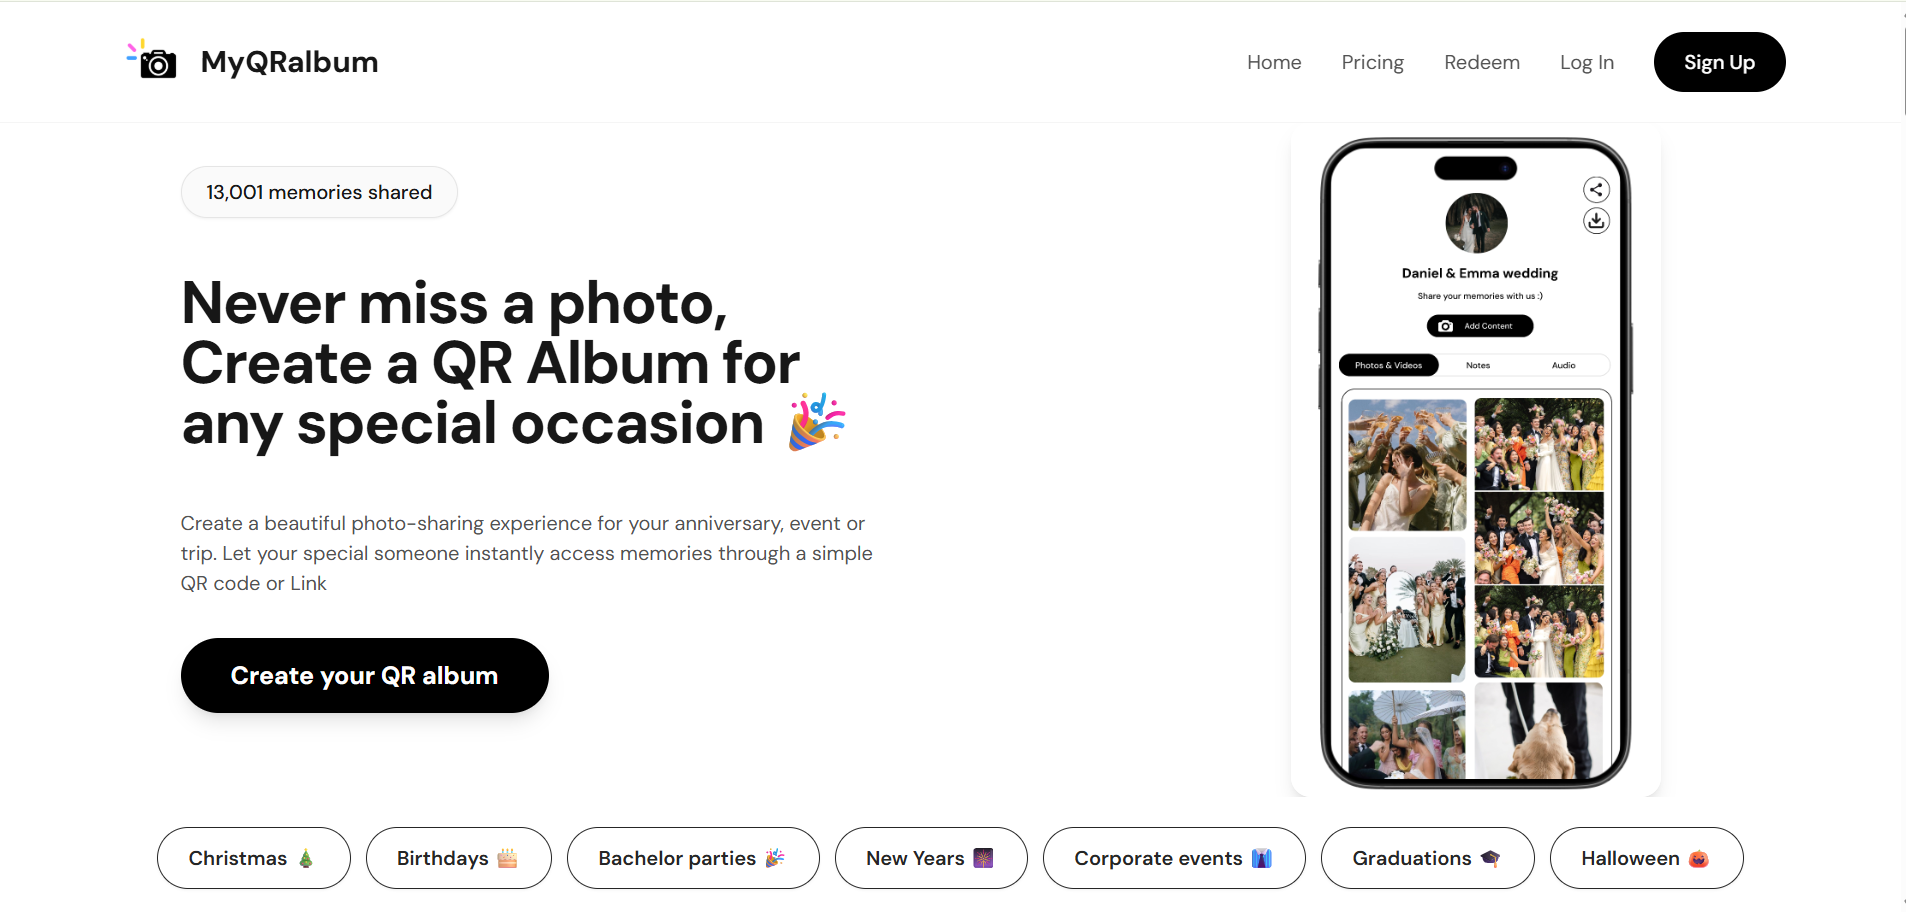The height and width of the screenshot is (912, 1906).
Task: Tap the download icon on phone mockup
Action: tap(1596, 221)
